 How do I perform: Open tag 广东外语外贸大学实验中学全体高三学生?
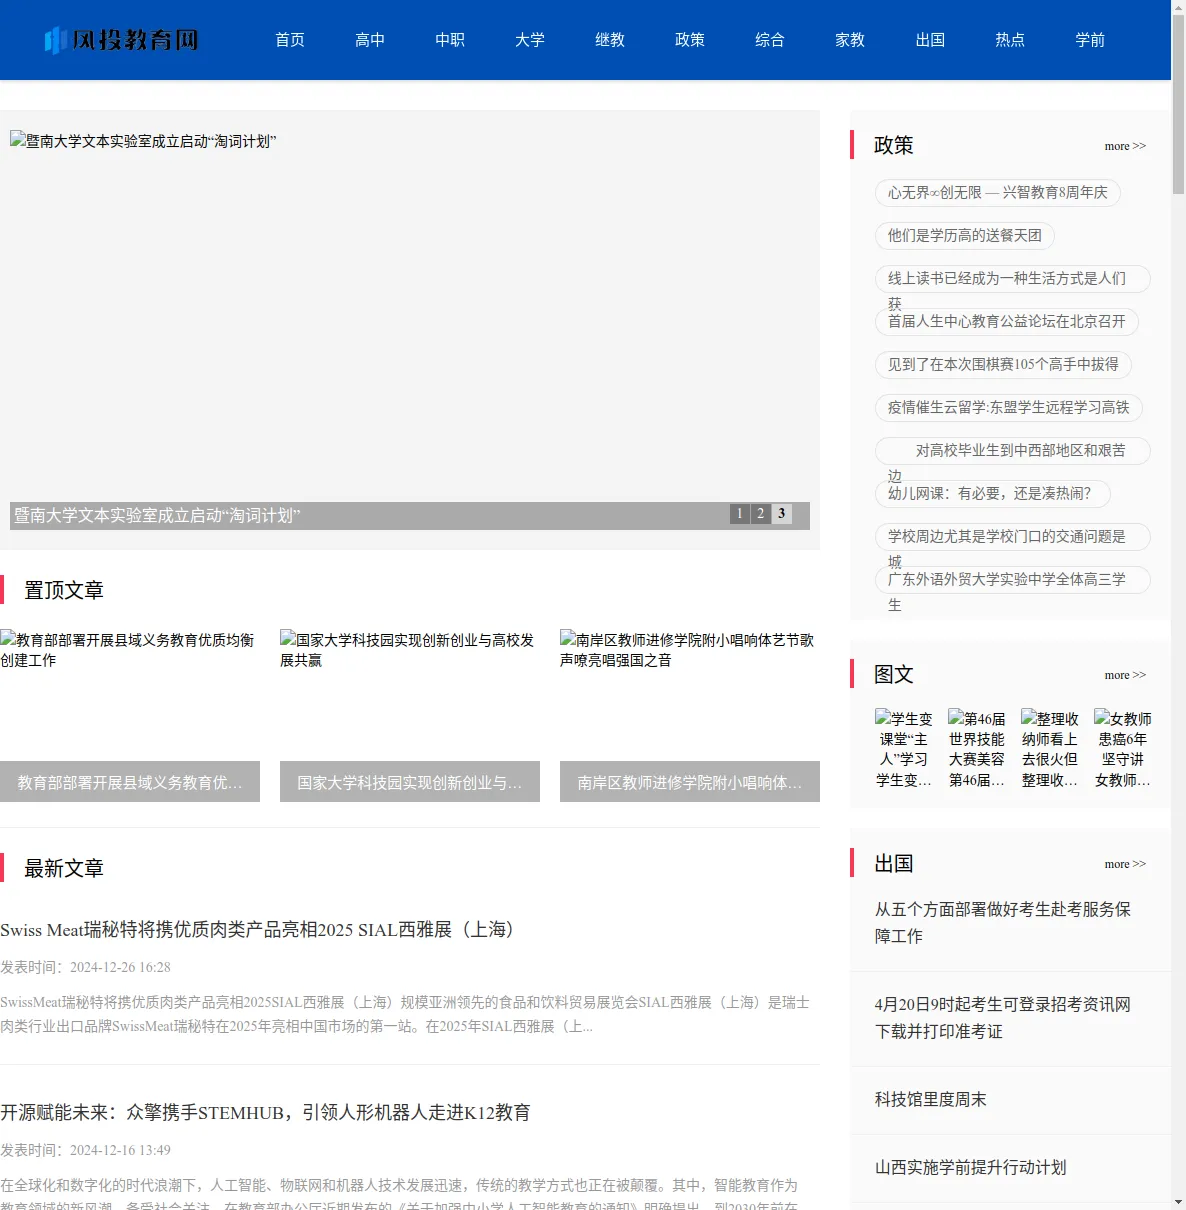click(1012, 580)
